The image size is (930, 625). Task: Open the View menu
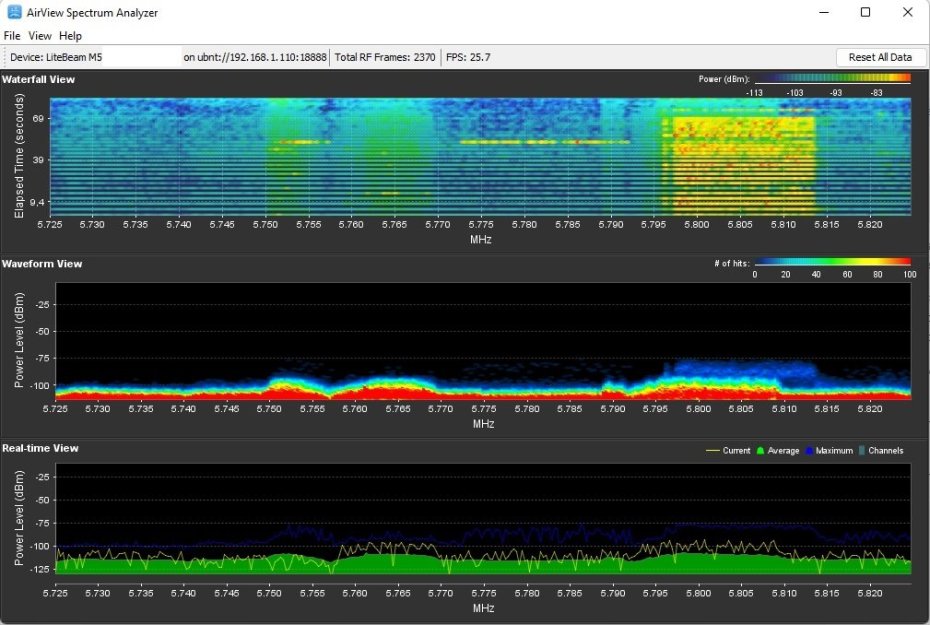click(x=40, y=36)
